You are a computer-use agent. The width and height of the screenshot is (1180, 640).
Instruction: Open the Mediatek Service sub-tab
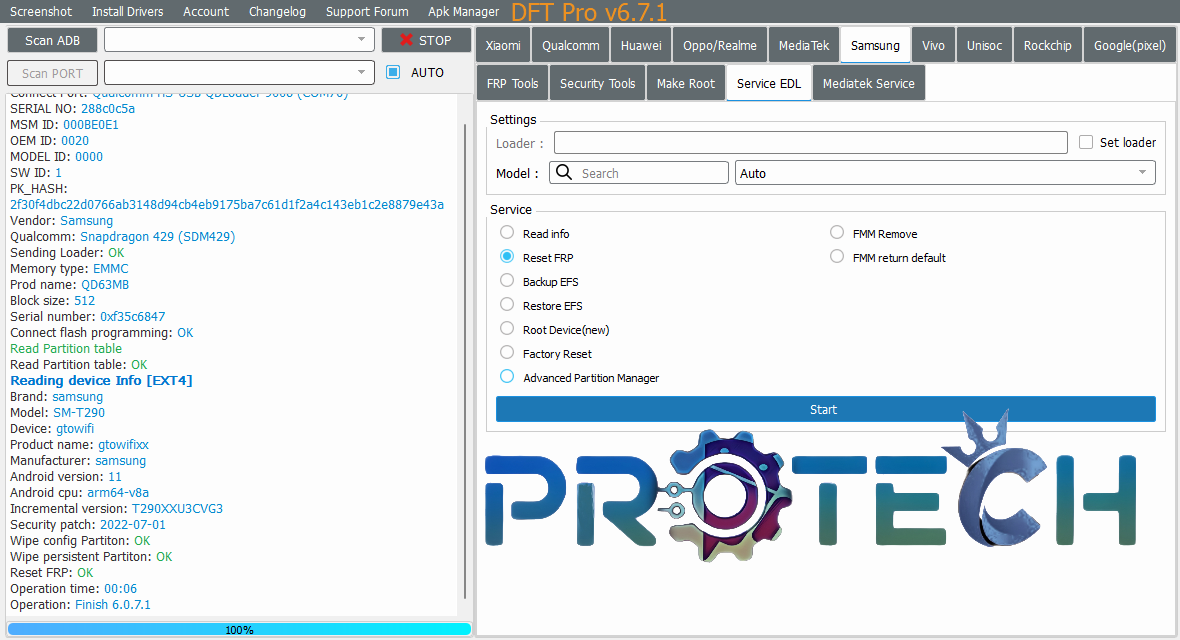868,83
